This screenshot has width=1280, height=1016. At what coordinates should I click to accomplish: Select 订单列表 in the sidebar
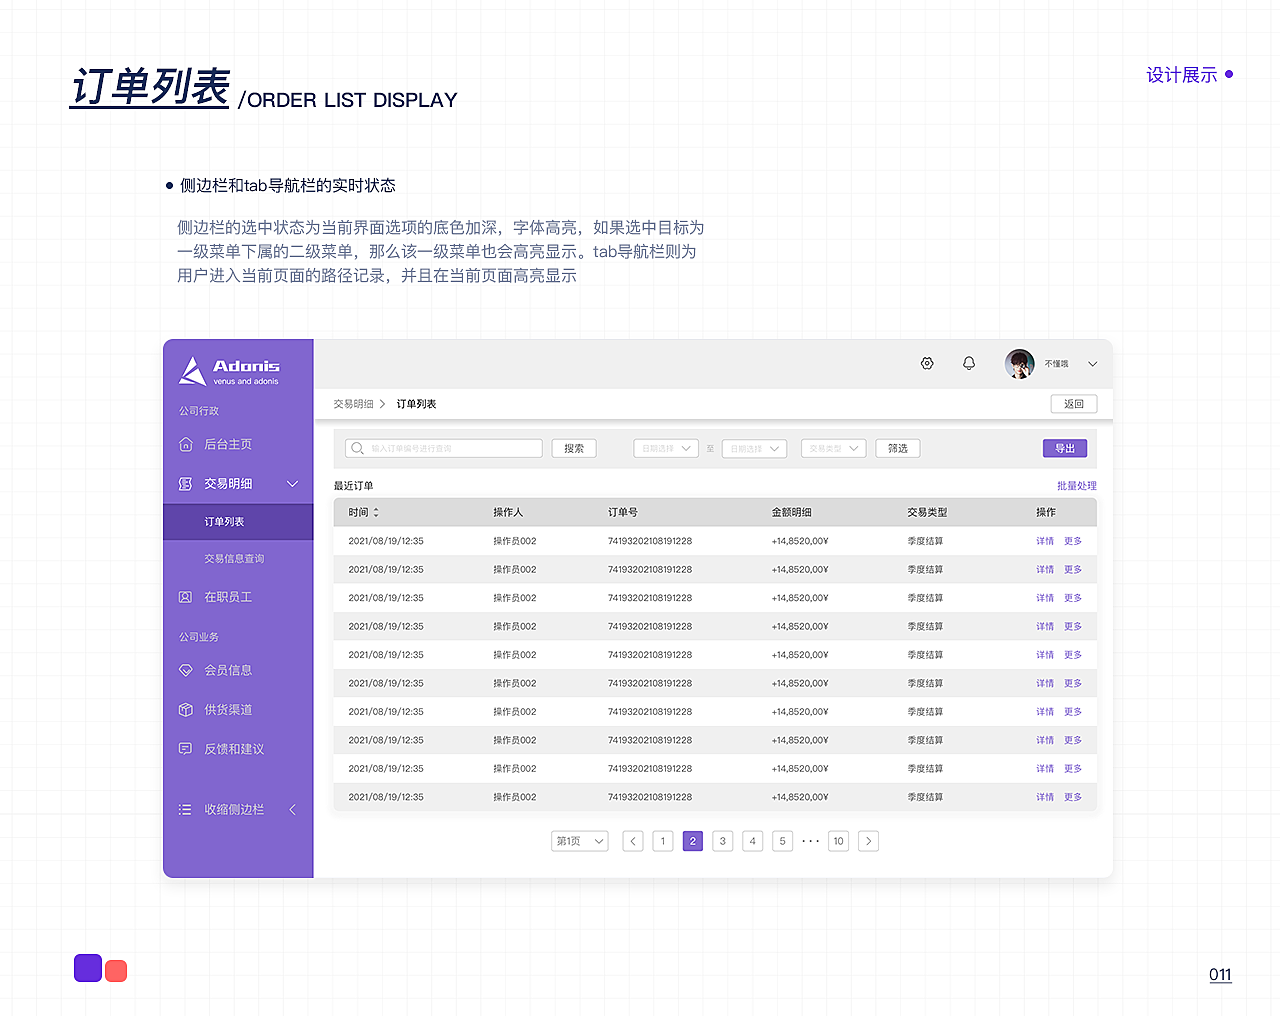coord(238,522)
